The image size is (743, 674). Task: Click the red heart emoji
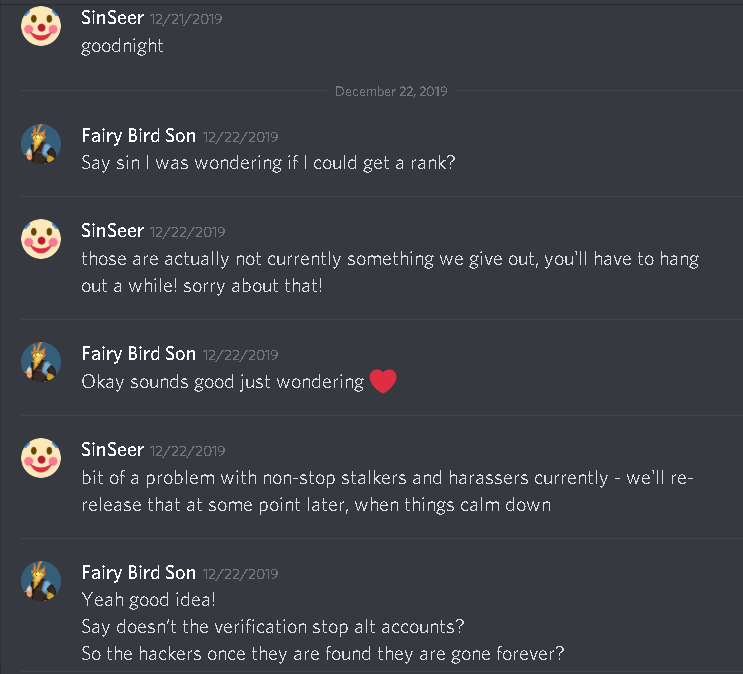(x=383, y=381)
